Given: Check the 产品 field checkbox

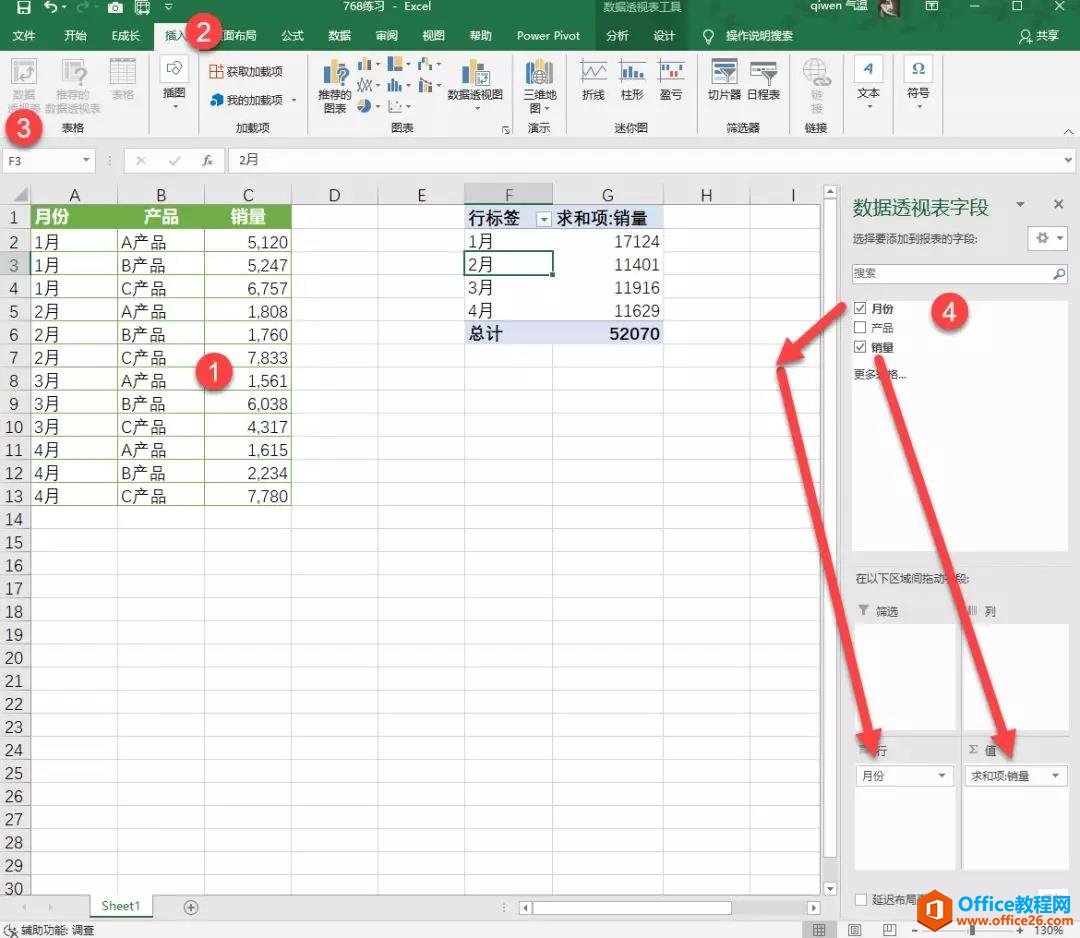Looking at the screenshot, I should (861, 329).
